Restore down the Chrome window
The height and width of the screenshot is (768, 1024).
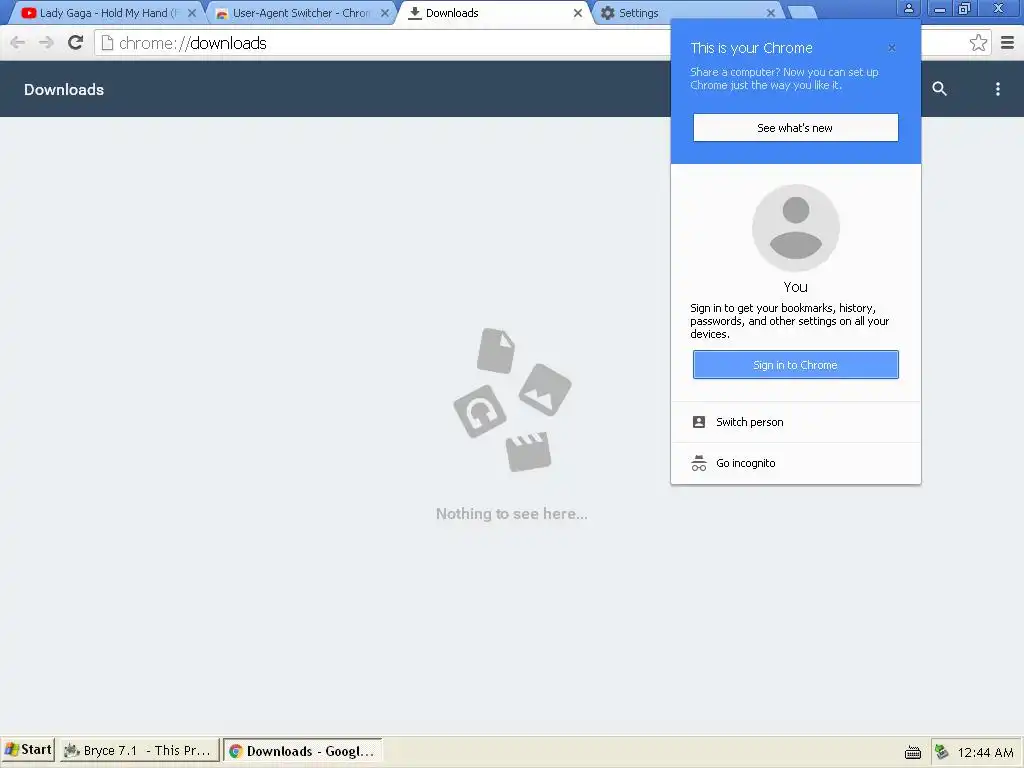[965, 8]
